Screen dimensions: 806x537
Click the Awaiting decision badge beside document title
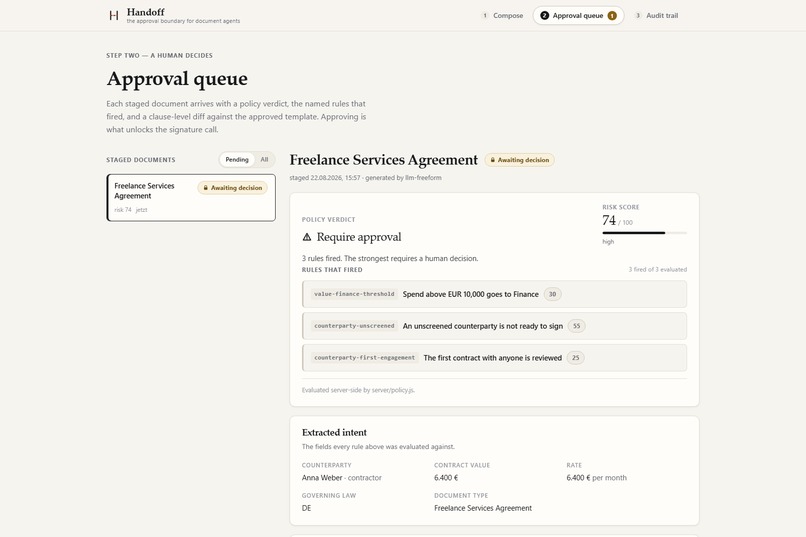coord(520,160)
